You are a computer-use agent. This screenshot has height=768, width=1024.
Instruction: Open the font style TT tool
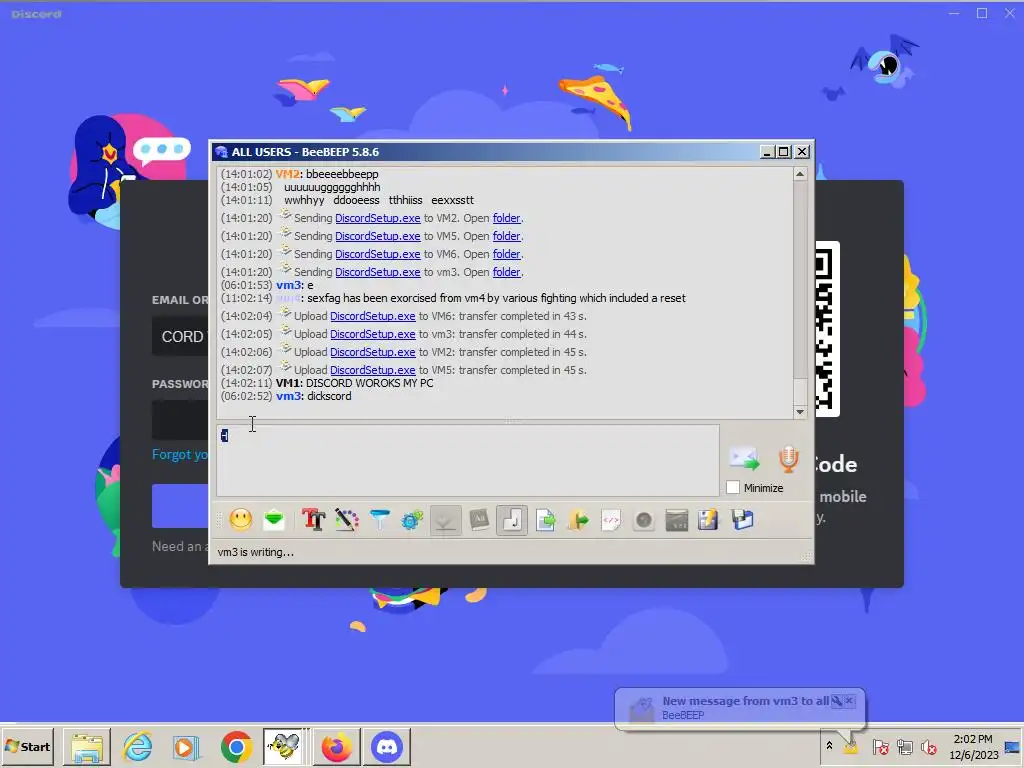pos(313,520)
